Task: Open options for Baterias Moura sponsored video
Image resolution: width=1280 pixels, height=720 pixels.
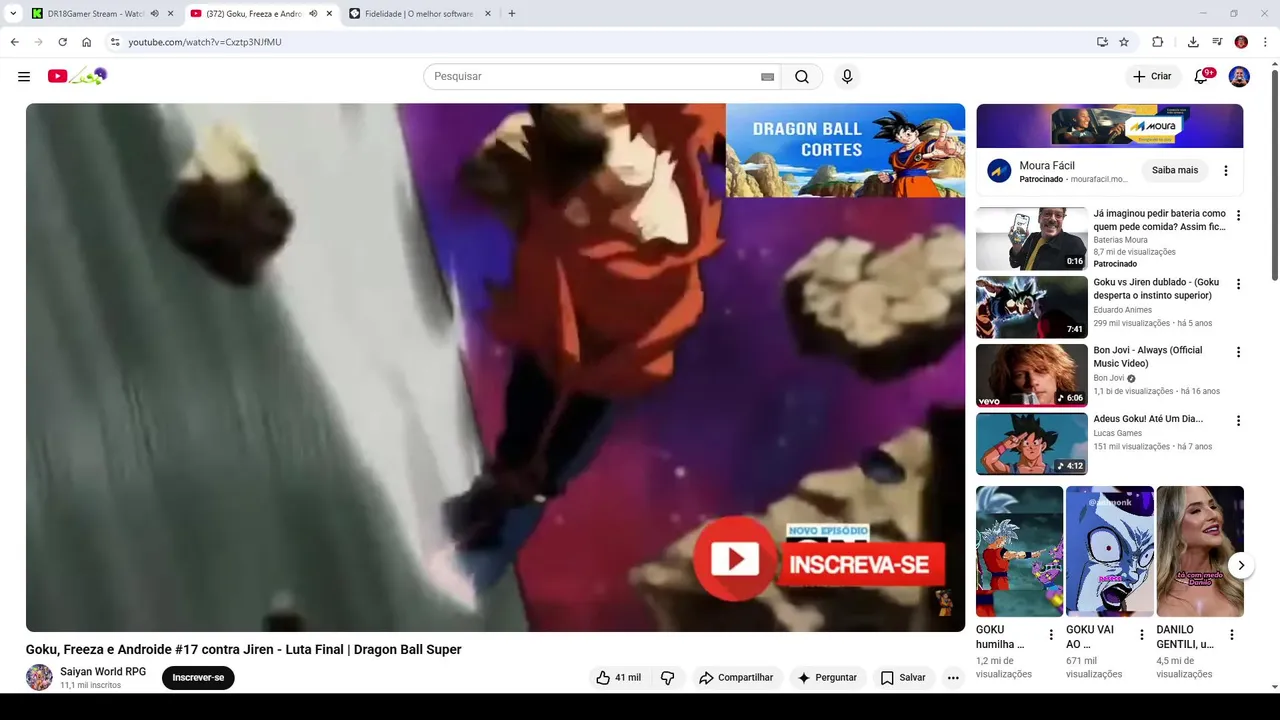Action: (1238, 216)
